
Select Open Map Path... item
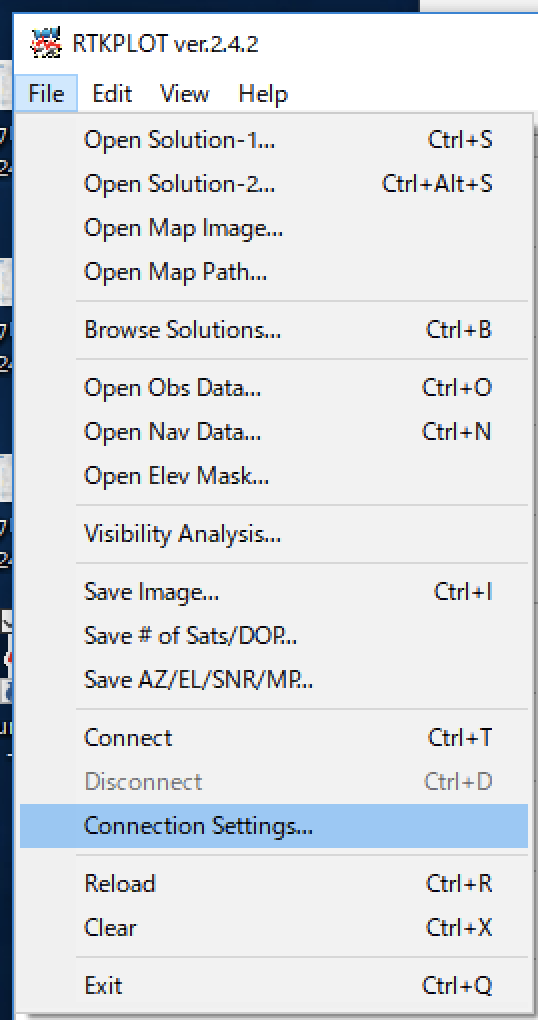click(274, 272)
